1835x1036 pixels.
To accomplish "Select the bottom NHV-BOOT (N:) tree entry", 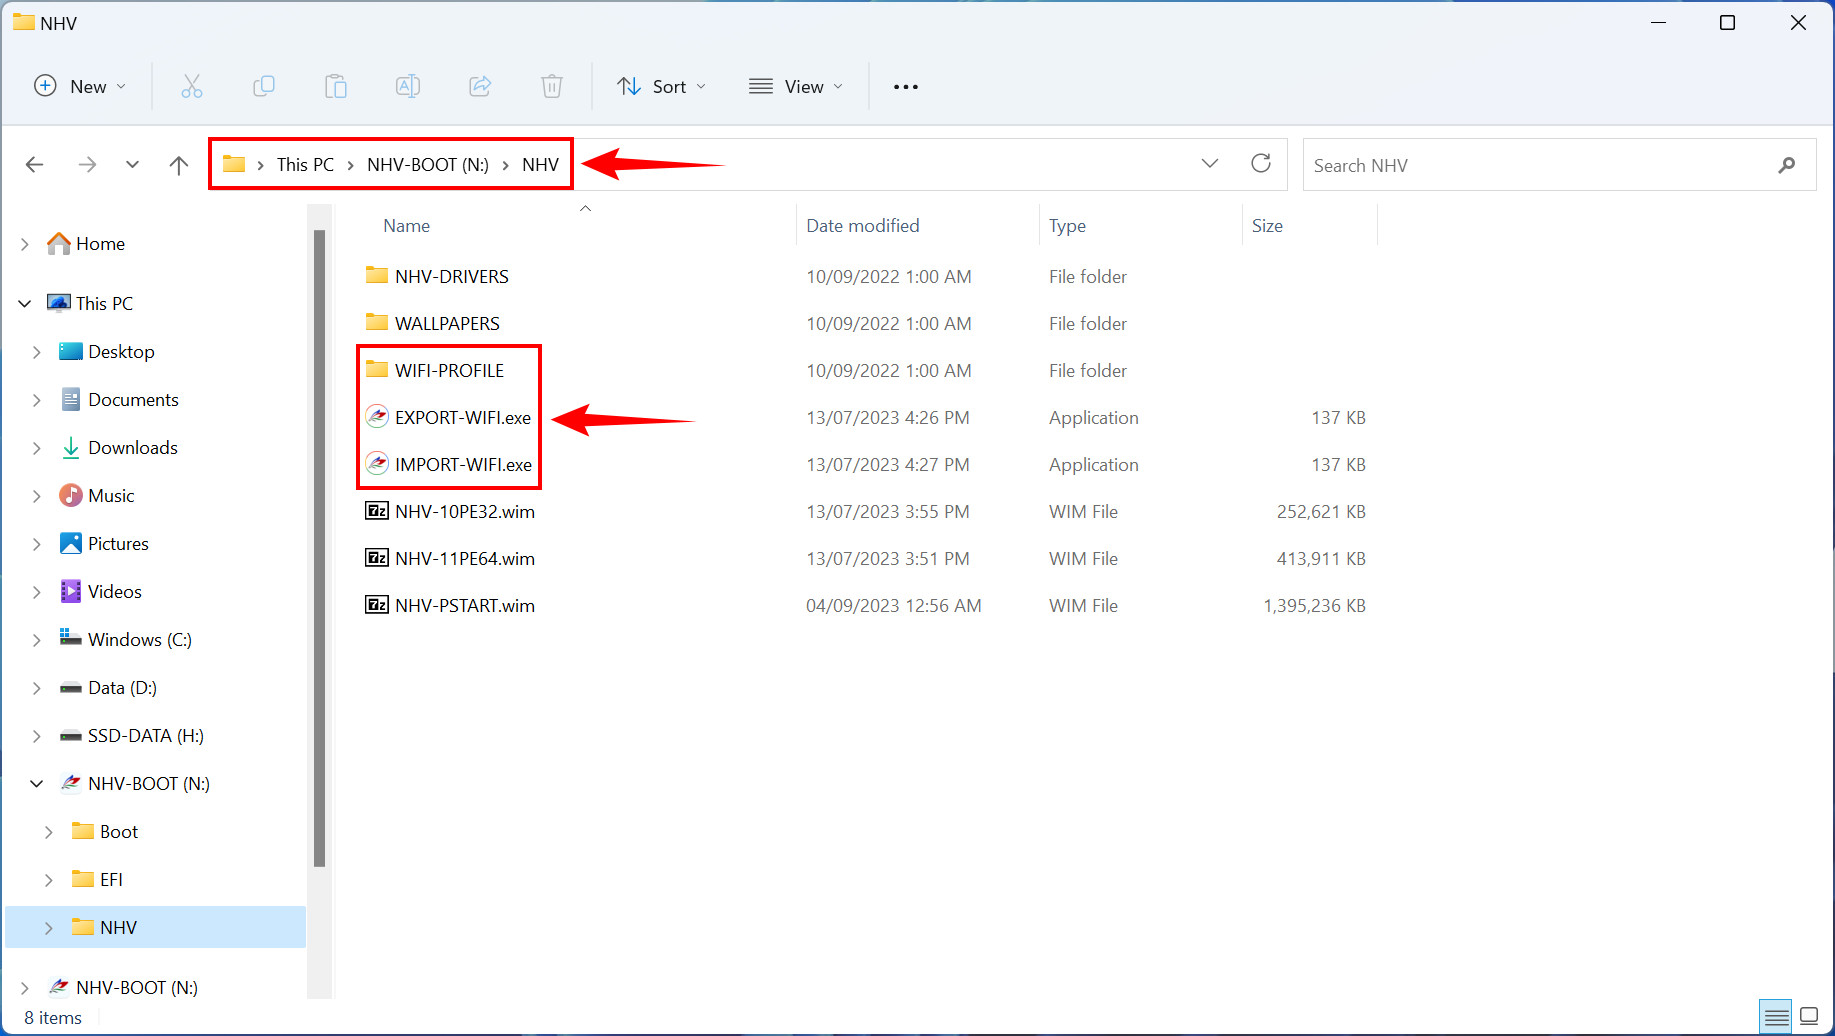I will click(x=136, y=988).
